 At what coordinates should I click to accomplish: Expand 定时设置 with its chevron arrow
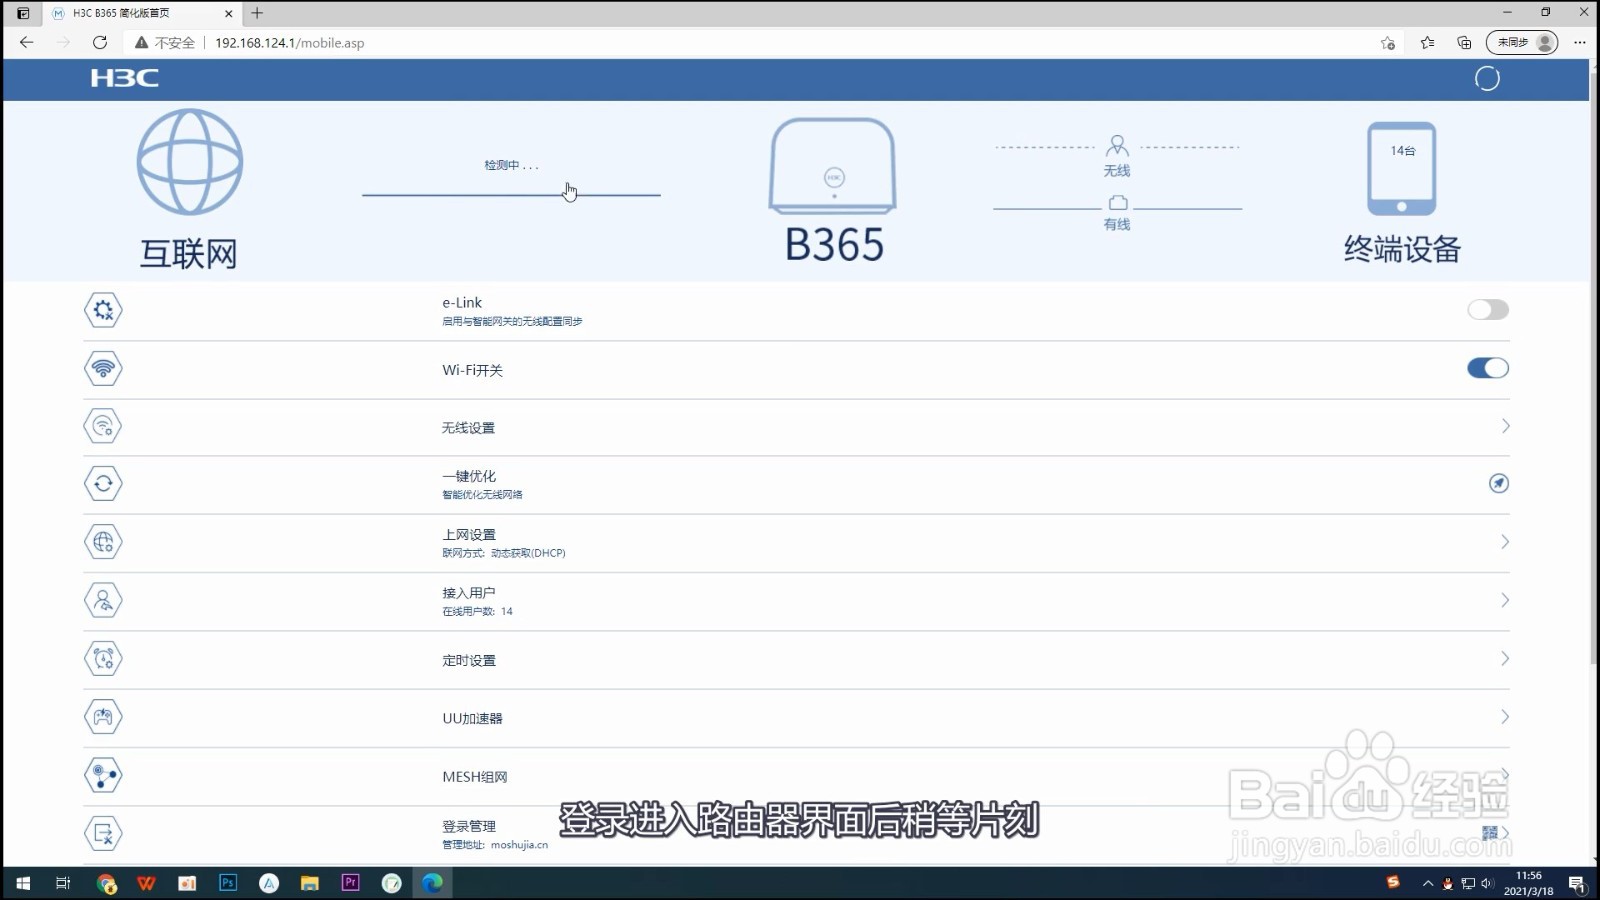pyautogui.click(x=1505, y=658)
